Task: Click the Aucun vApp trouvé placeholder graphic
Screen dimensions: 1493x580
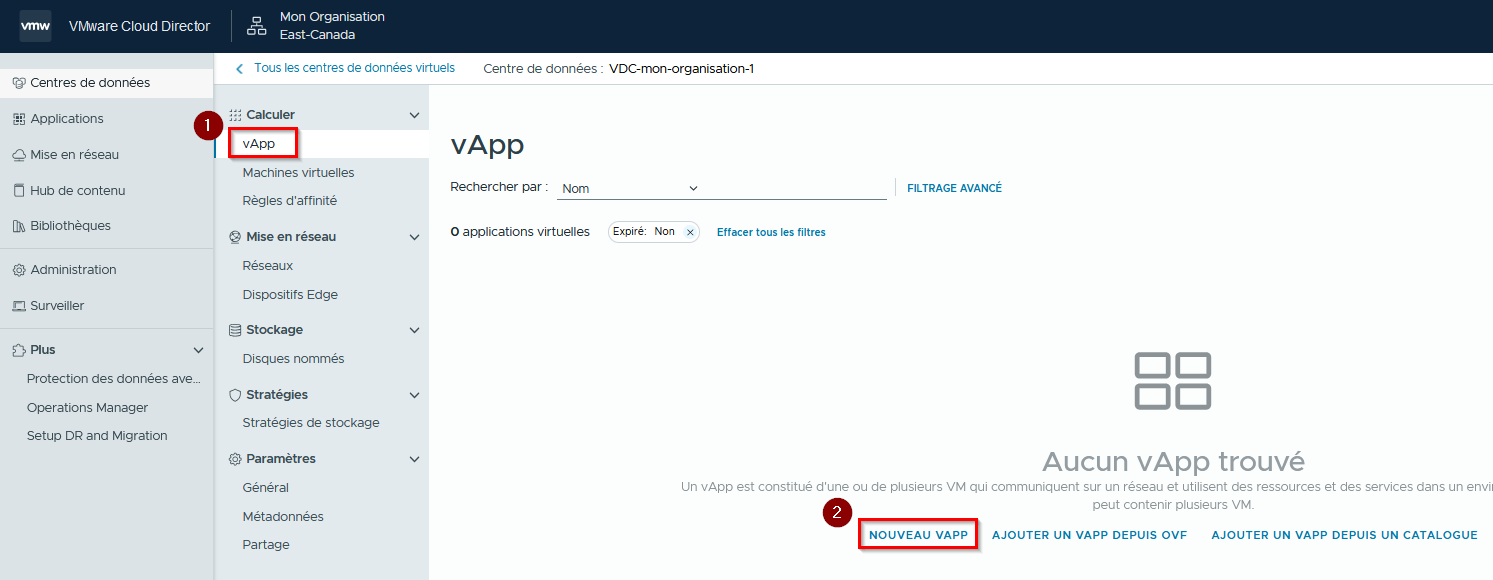Action: (1173, 380)
